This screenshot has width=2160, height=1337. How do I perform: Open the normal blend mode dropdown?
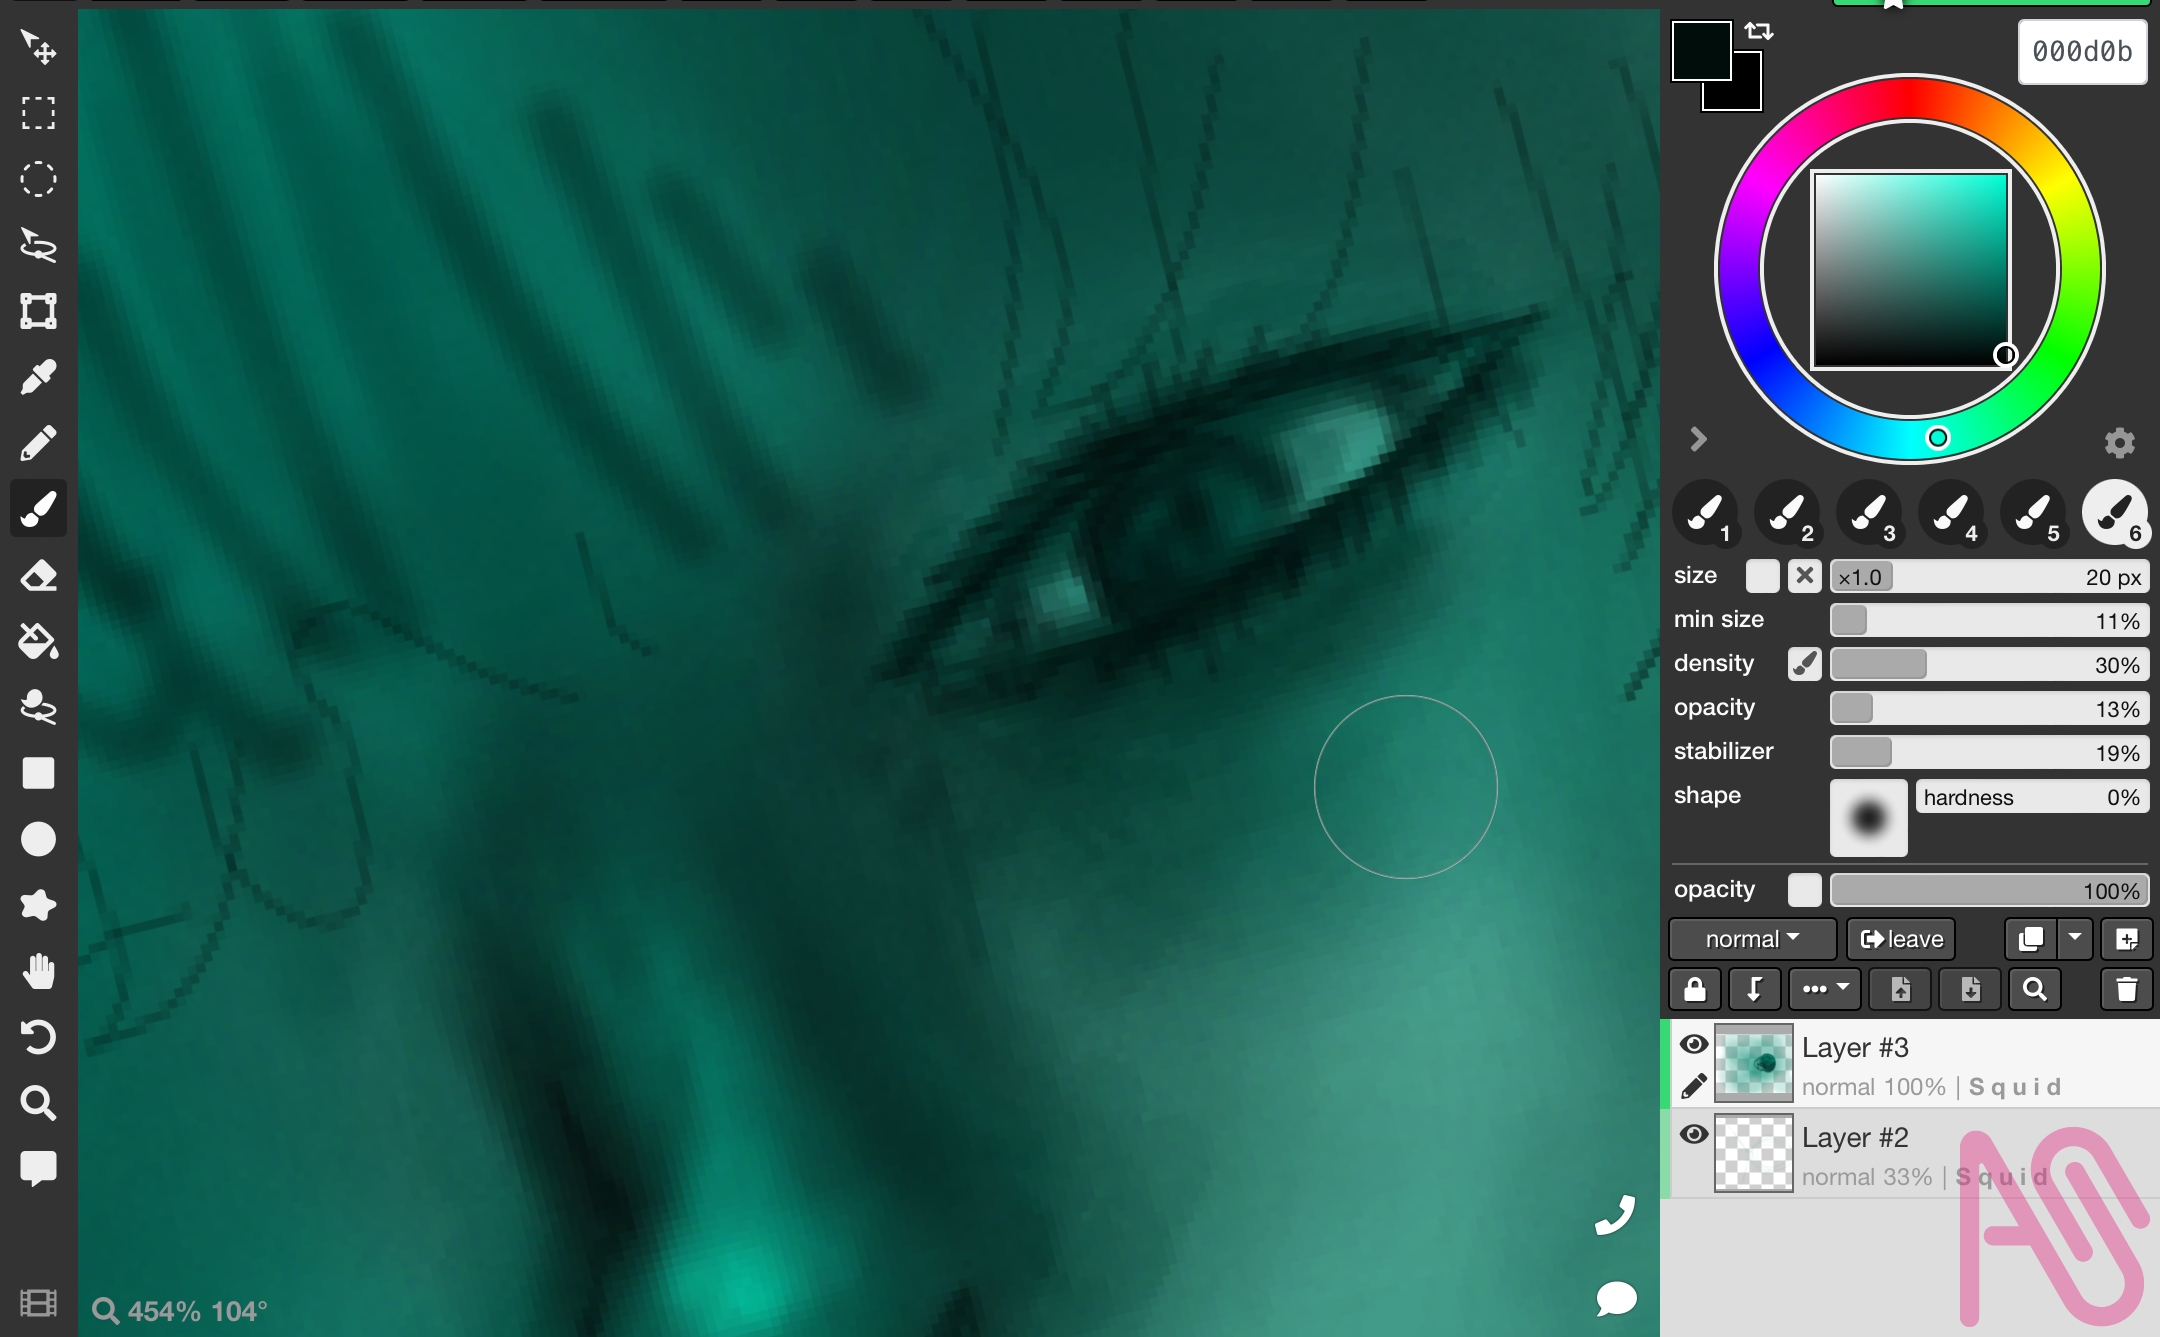(x=1752, y=939)
